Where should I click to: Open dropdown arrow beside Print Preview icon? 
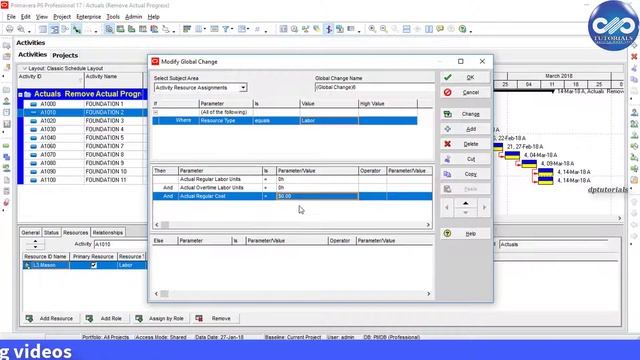click(x=28, y=30)
